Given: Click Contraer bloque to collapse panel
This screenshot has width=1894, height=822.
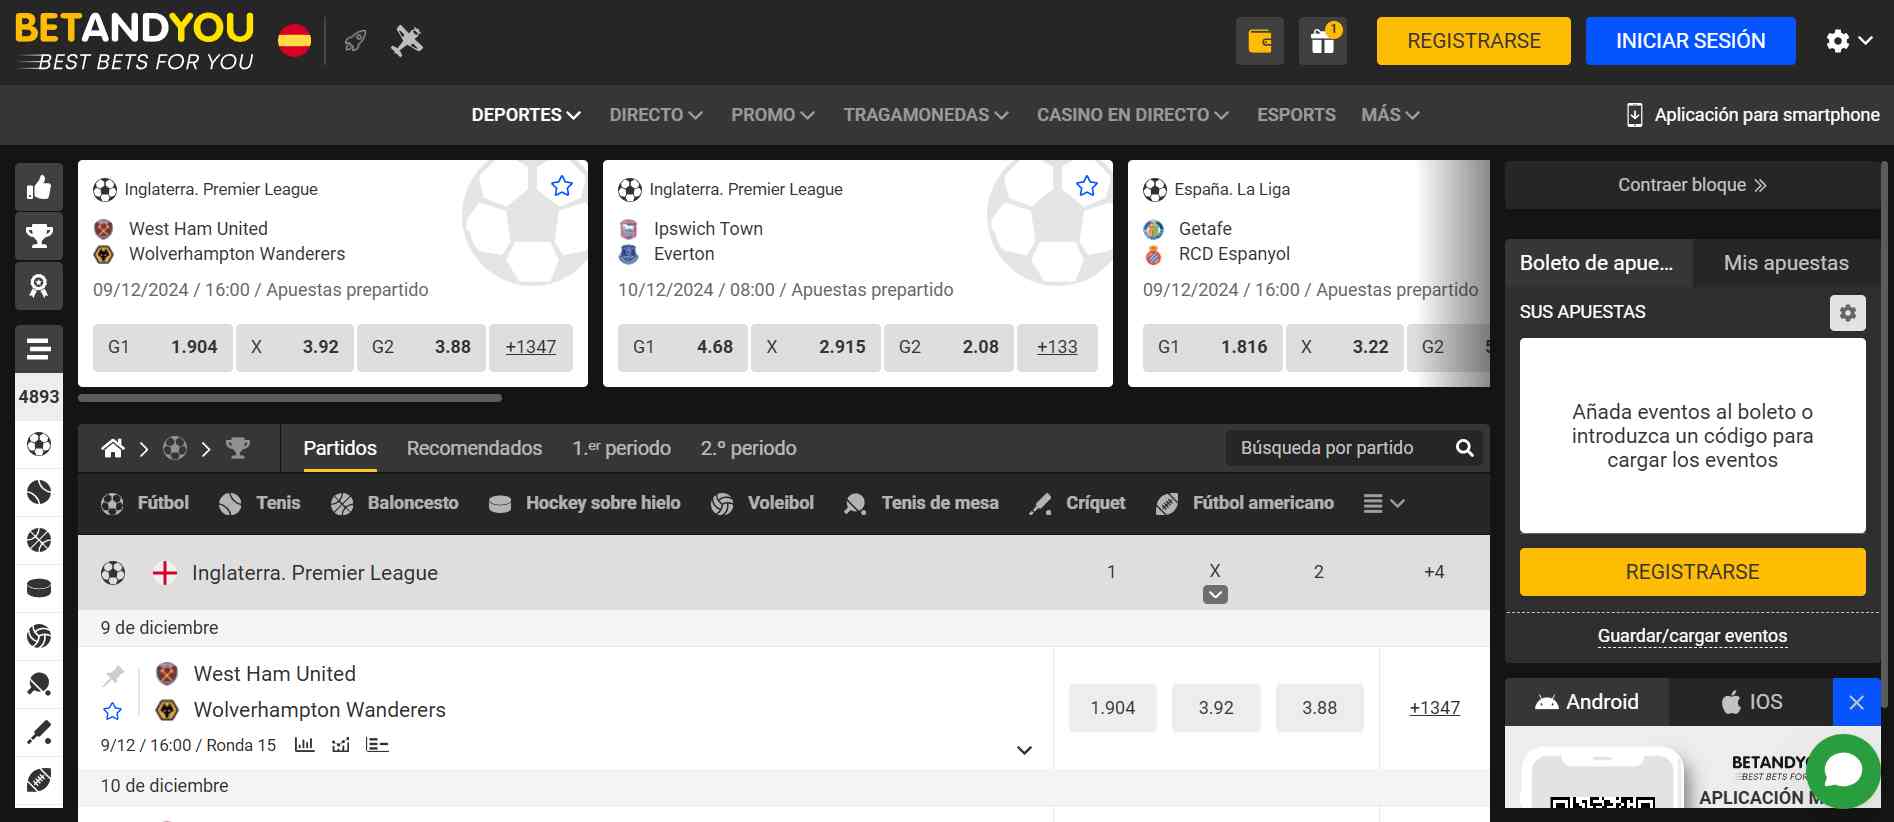Looking at the screenshot, I should (x=1692, y=185).
